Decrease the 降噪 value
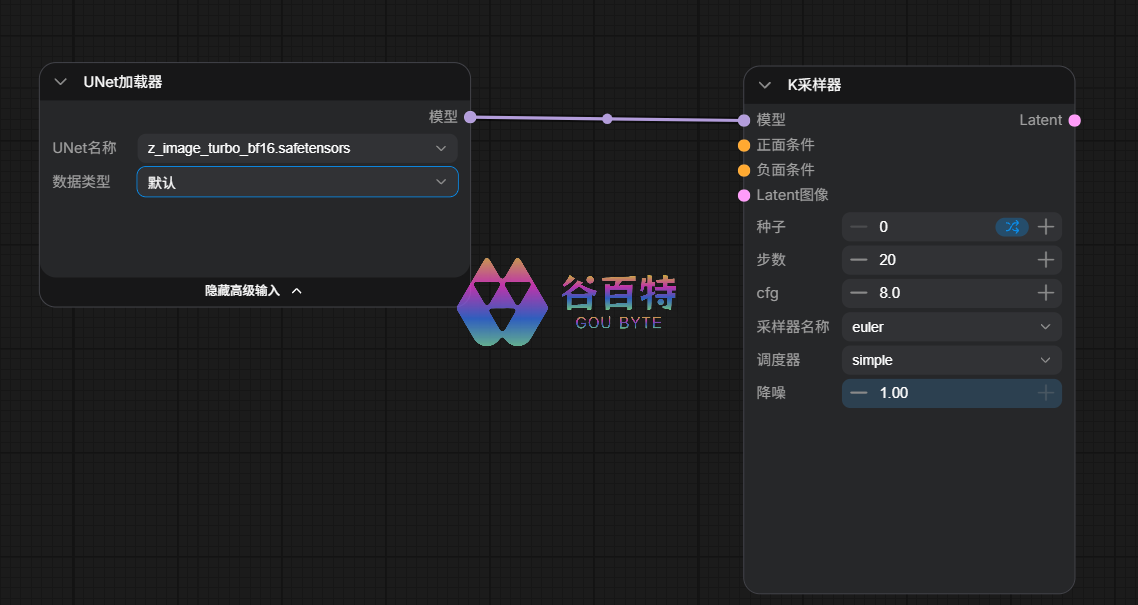The image size is (1138, 605). [859, 393]
